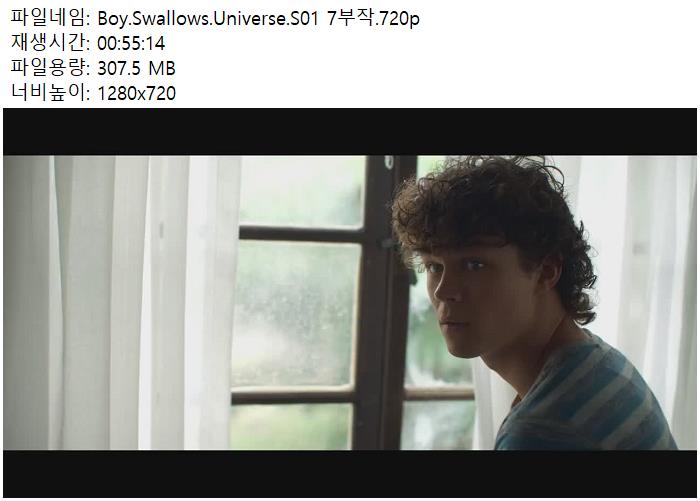Click the 00:55:14 playback duration value
Image resolution: width=700 pixels, height=501 pixels.
(131, 44)
